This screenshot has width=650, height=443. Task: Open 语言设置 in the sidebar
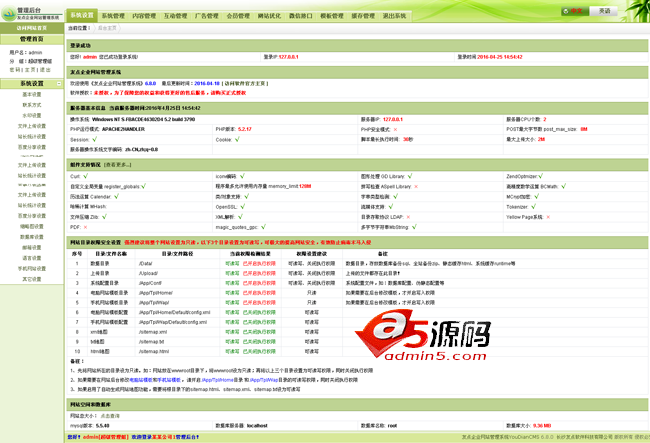32,258
